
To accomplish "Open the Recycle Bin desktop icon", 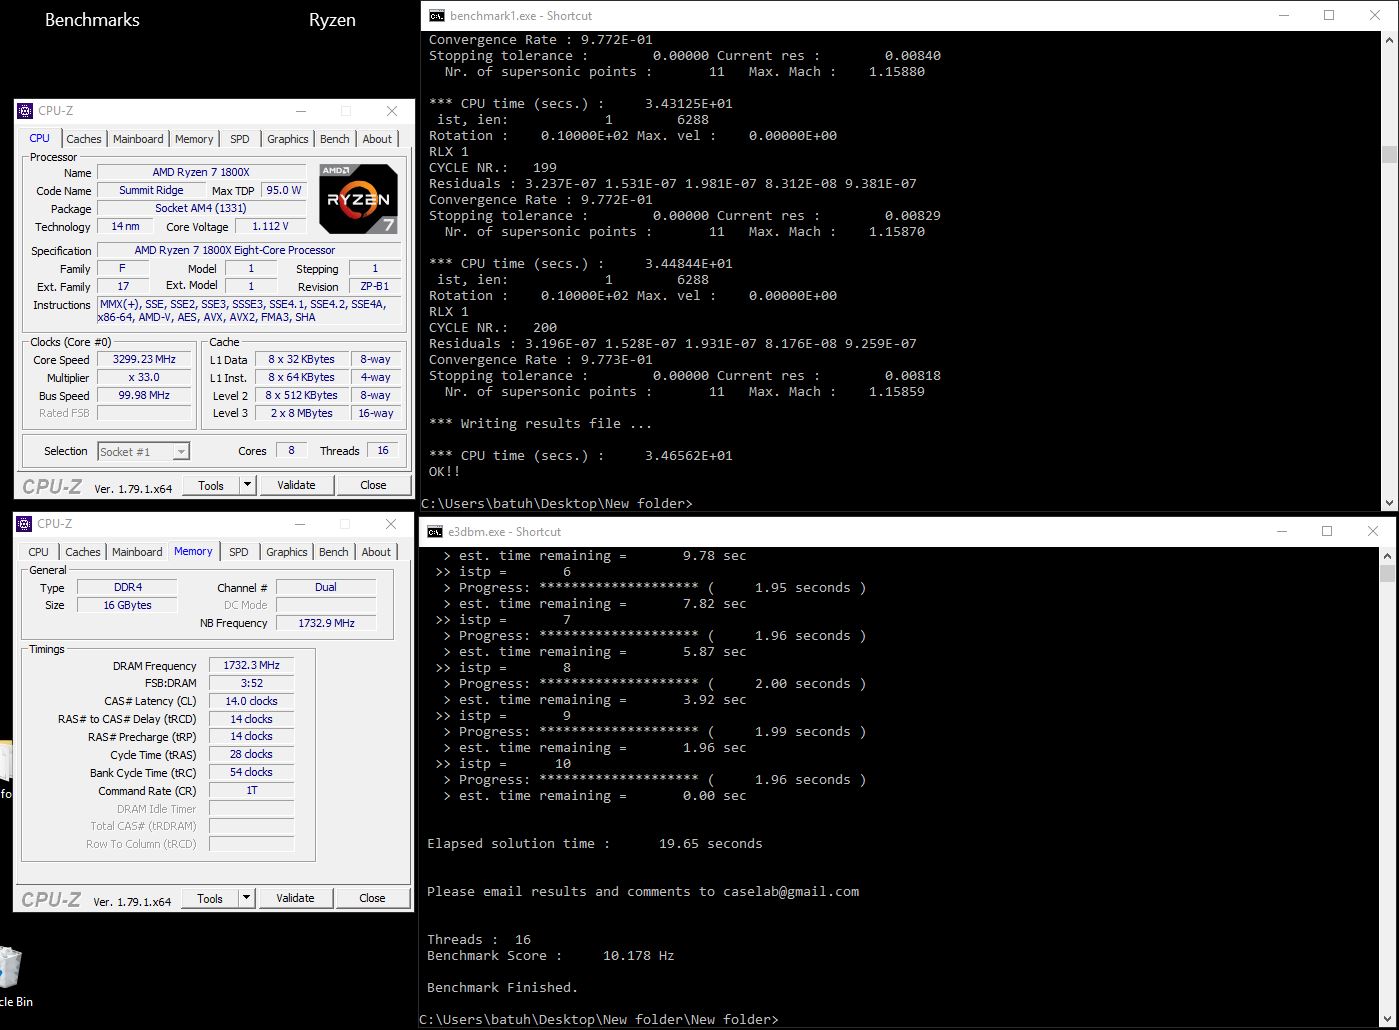I will tap(10, 975).
